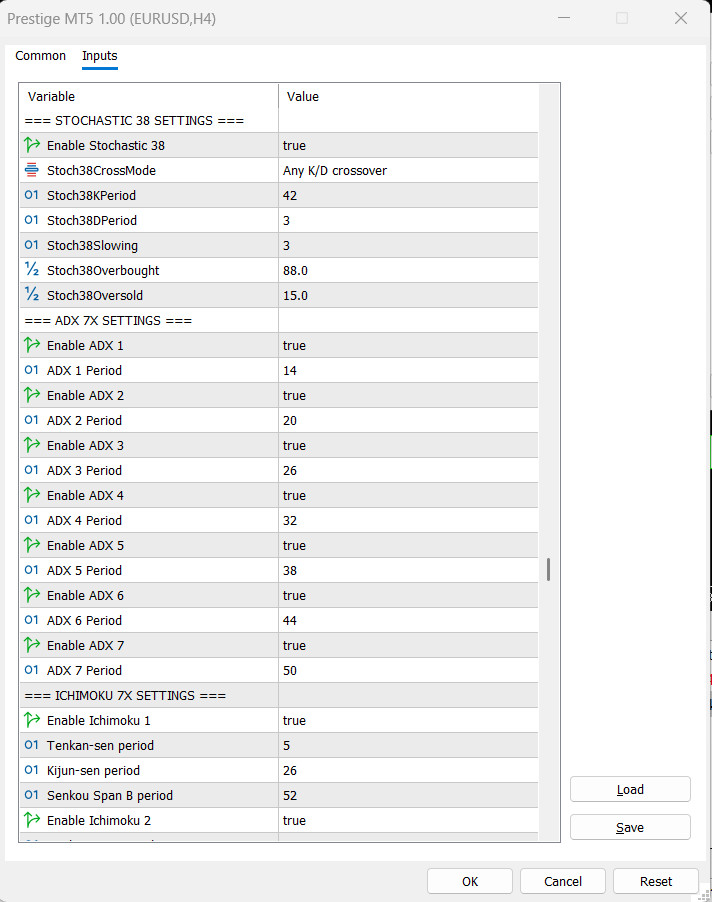Click the boolean icon beside Enable Stochastic 38
This screenshot has height=902, width=712.
pyautogui.click(x=32, y=146)
